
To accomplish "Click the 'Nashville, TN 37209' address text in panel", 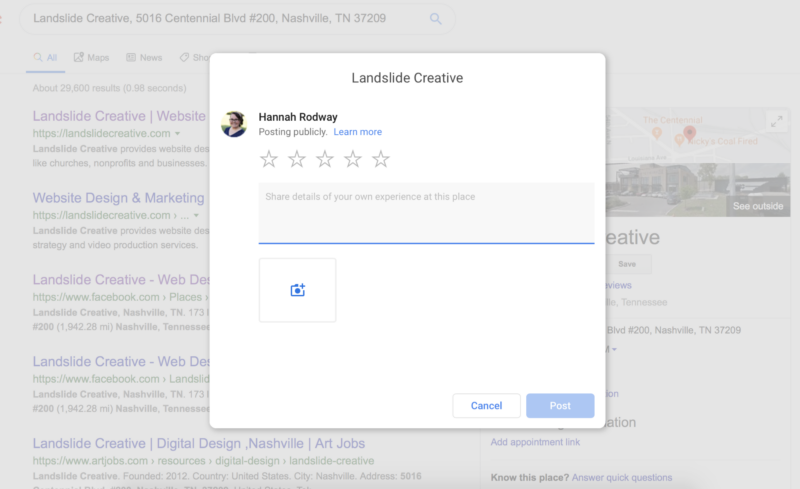I will [697, 330].
